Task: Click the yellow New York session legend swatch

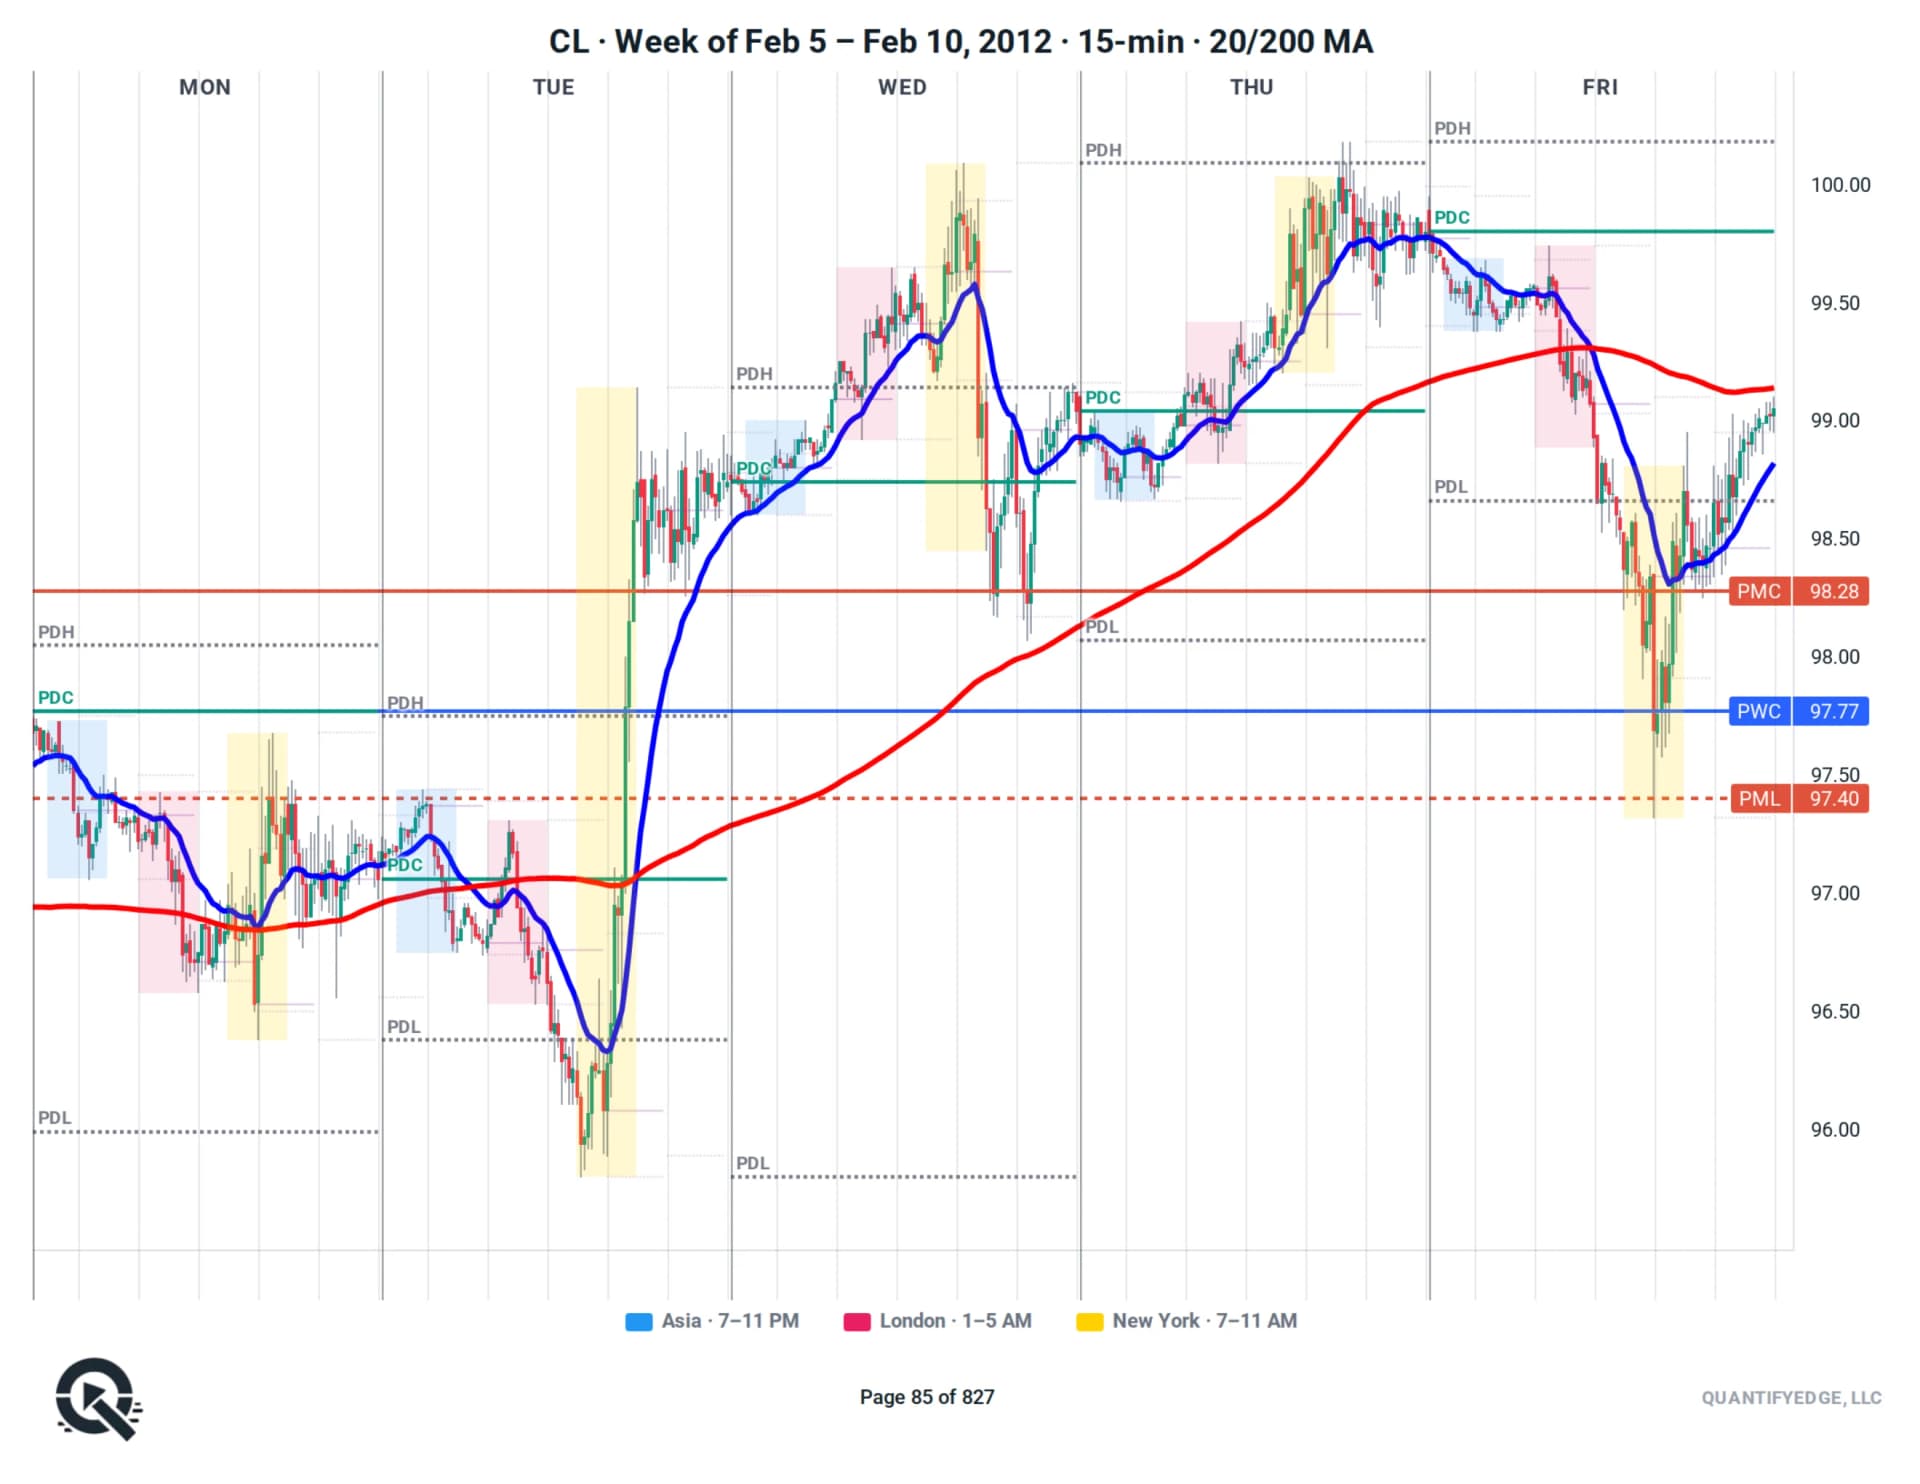Action: point(1089,1322)
